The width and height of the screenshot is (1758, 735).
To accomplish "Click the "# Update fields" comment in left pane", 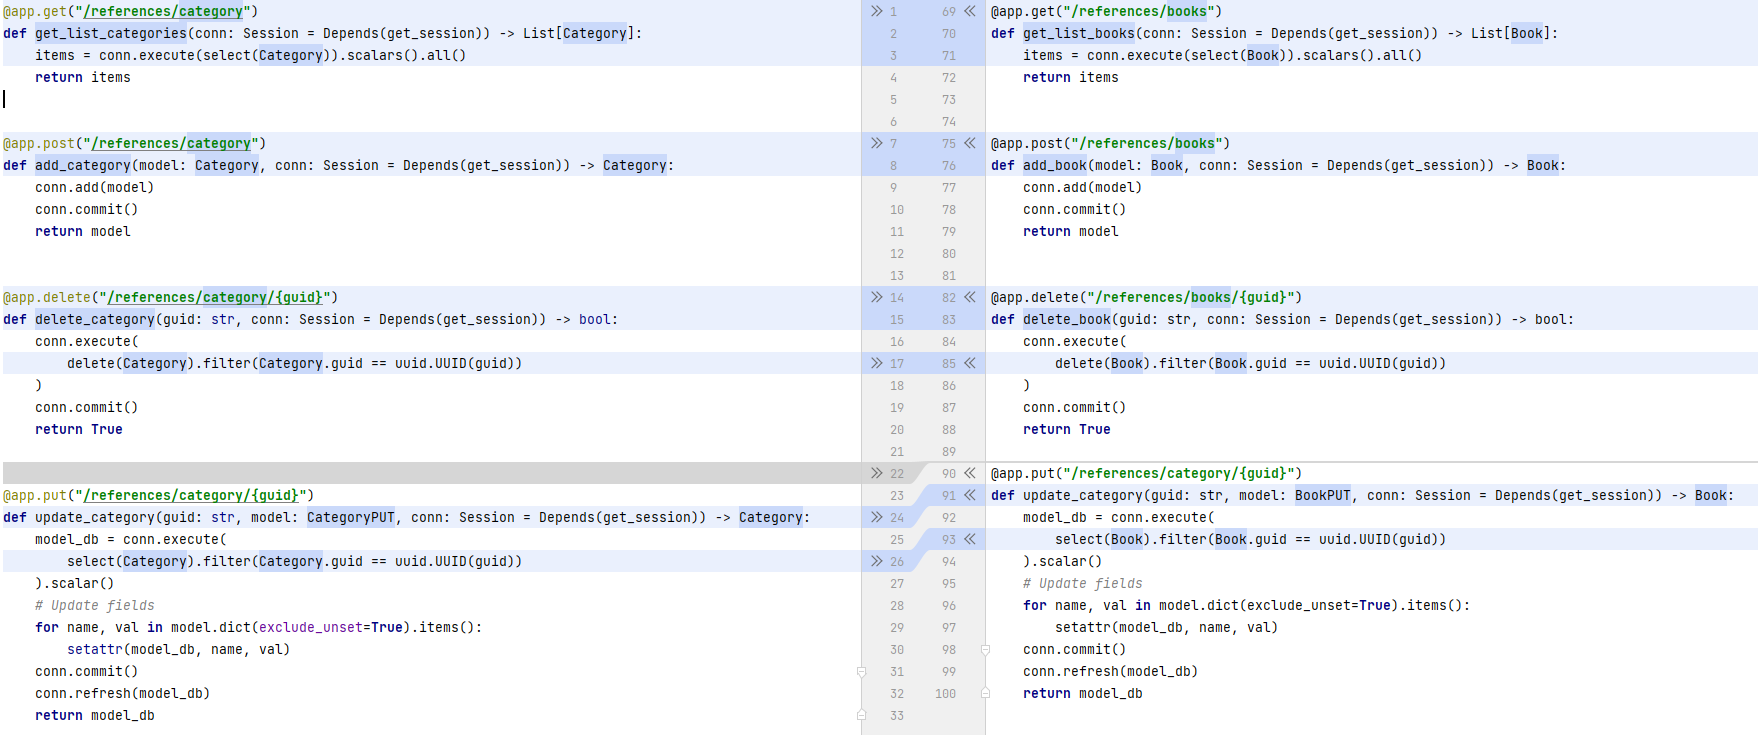I will 95,605.
